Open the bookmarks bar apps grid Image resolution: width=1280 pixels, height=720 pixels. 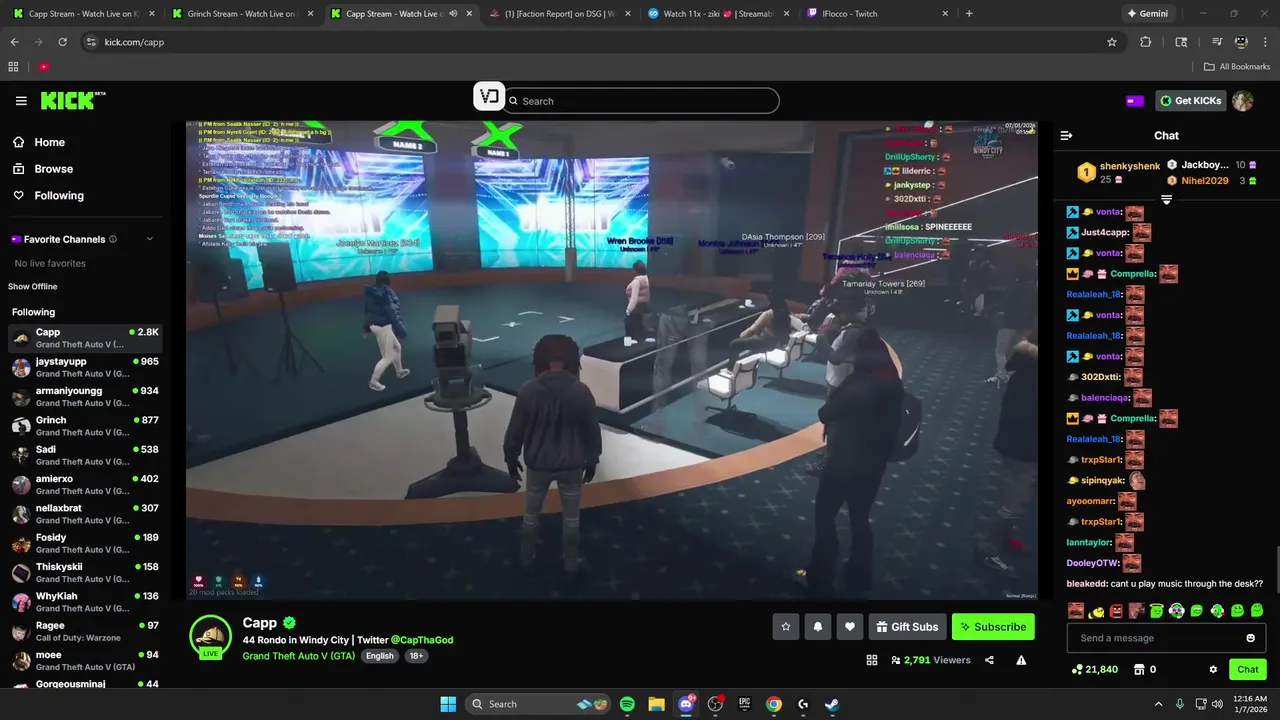pyautogui.click(x=13, y=67)
